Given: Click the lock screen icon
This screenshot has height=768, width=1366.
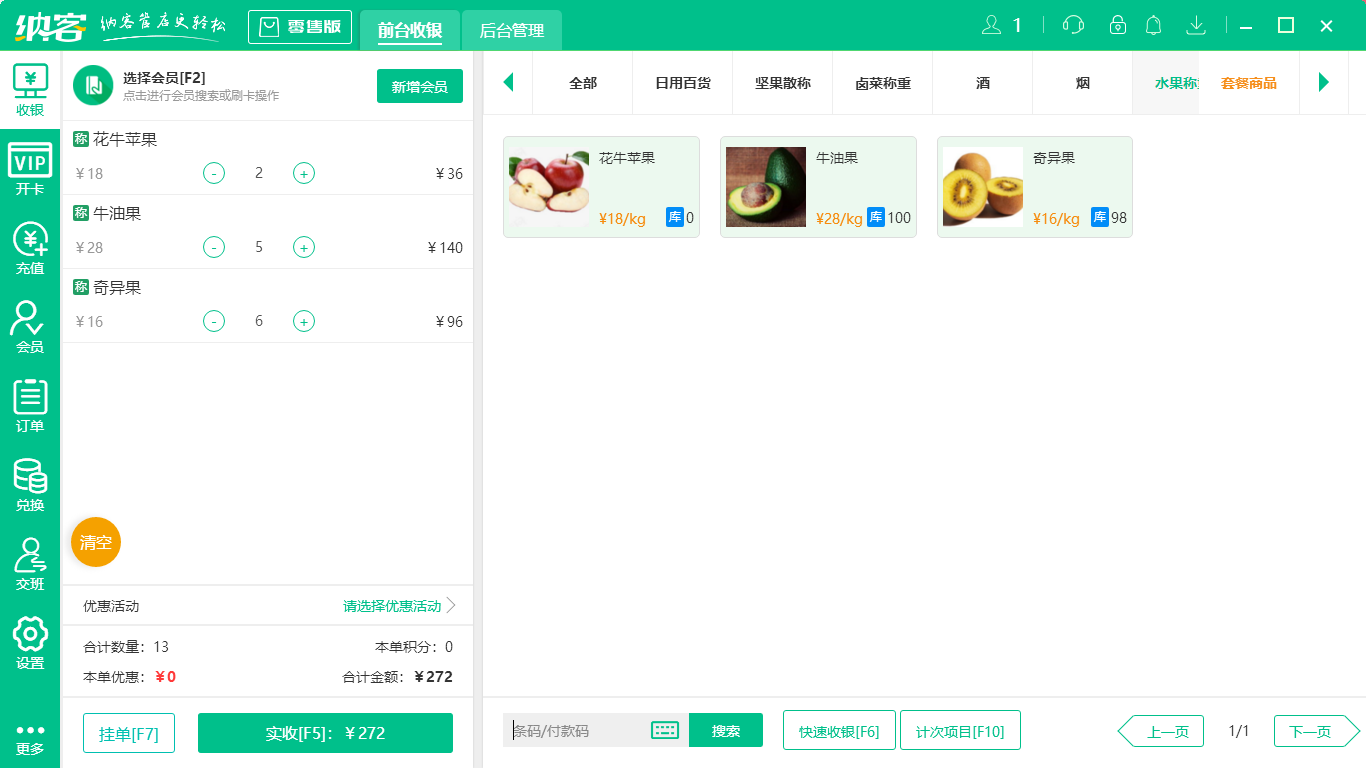Looking at the screenshot, I should pos(1118,25).
